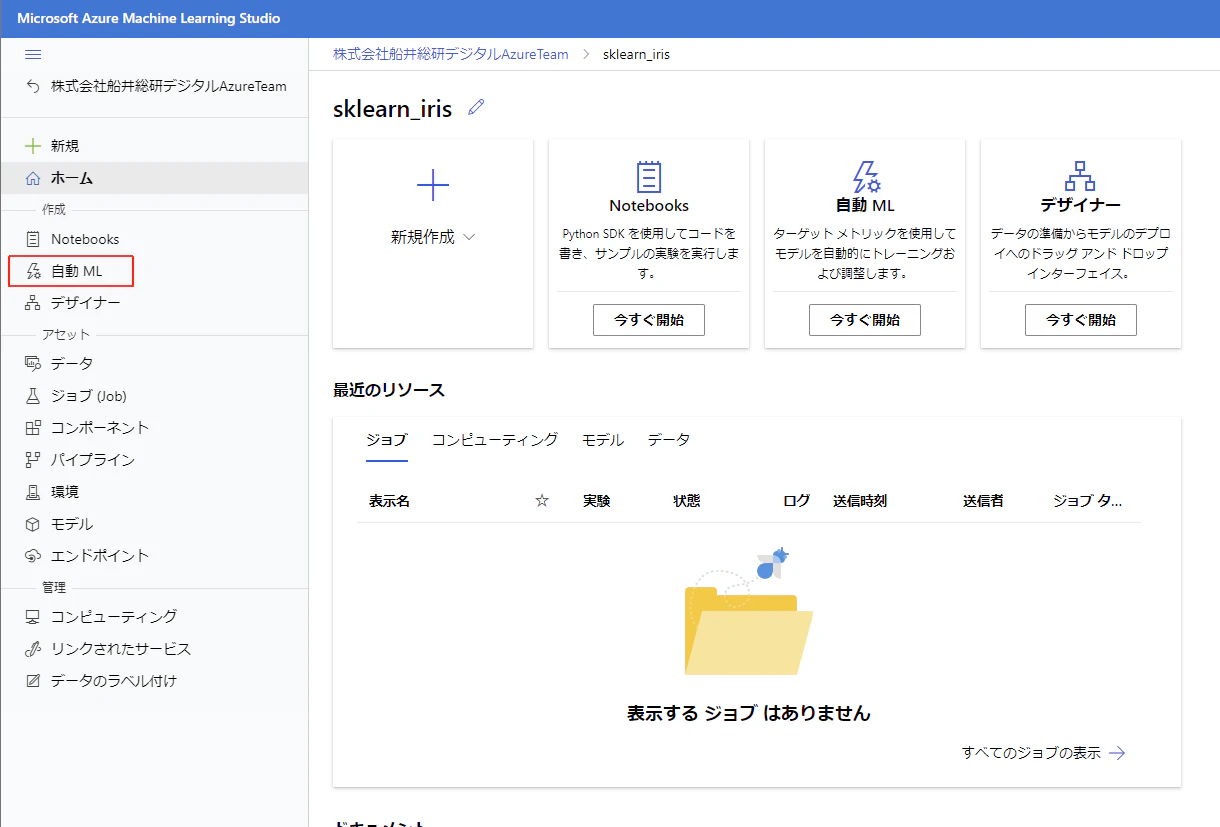Image resolution: width=1220 pixels, height=827 pixels.
Task: Click the デザイナー icon in the sidebar
Action: pos(33,303)
